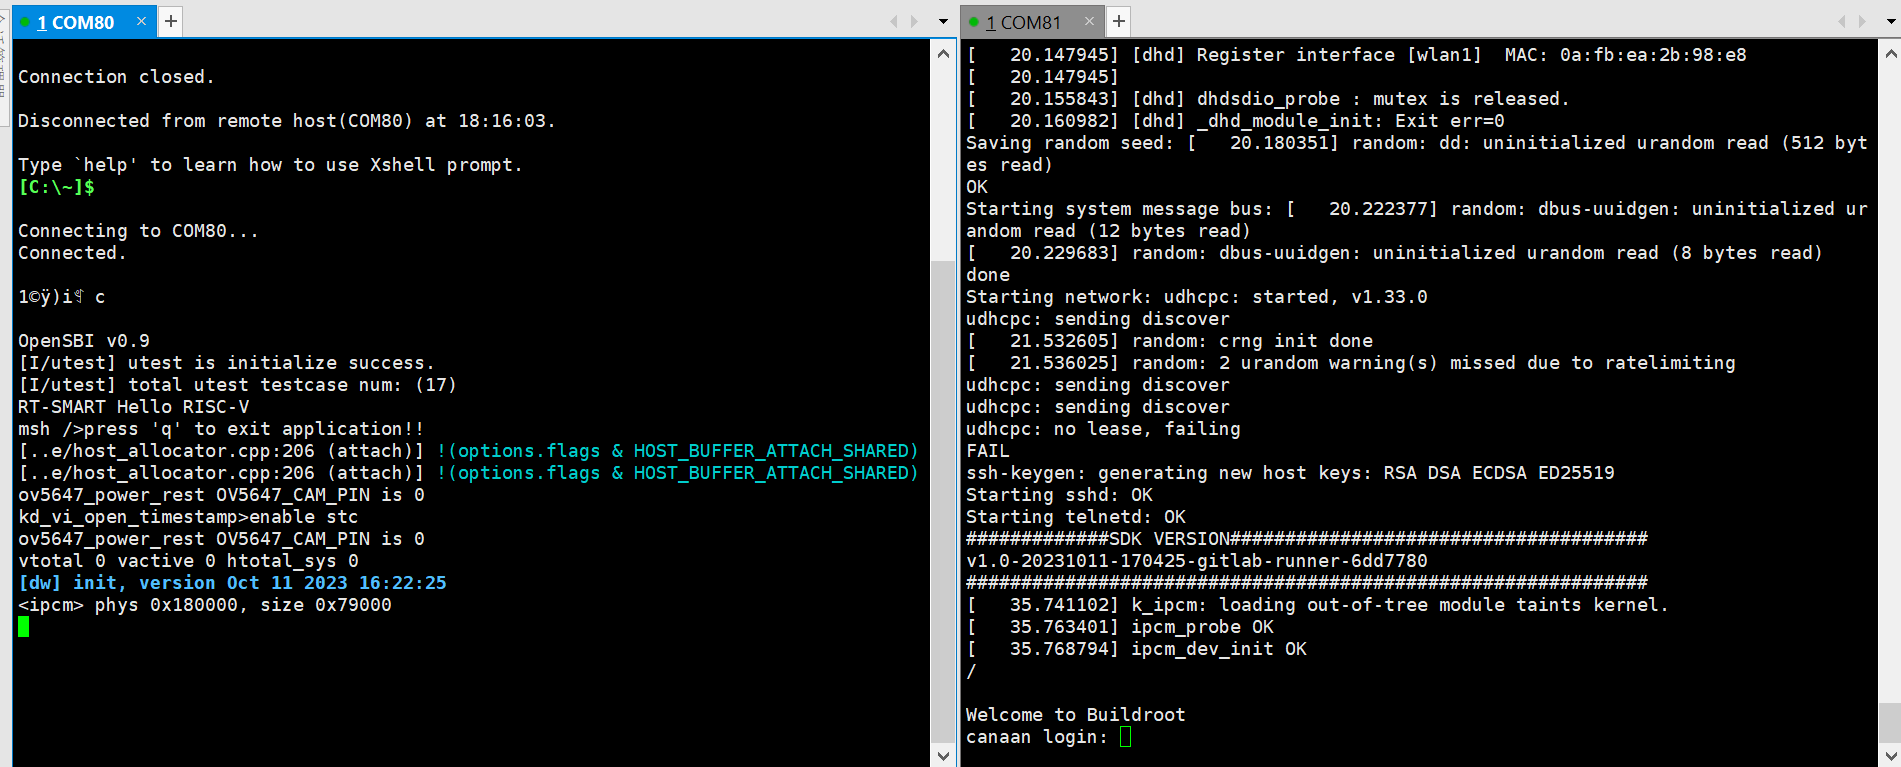Close the COM80 session tab
The width and height of the screenshot is (1901, 767).
141,21
